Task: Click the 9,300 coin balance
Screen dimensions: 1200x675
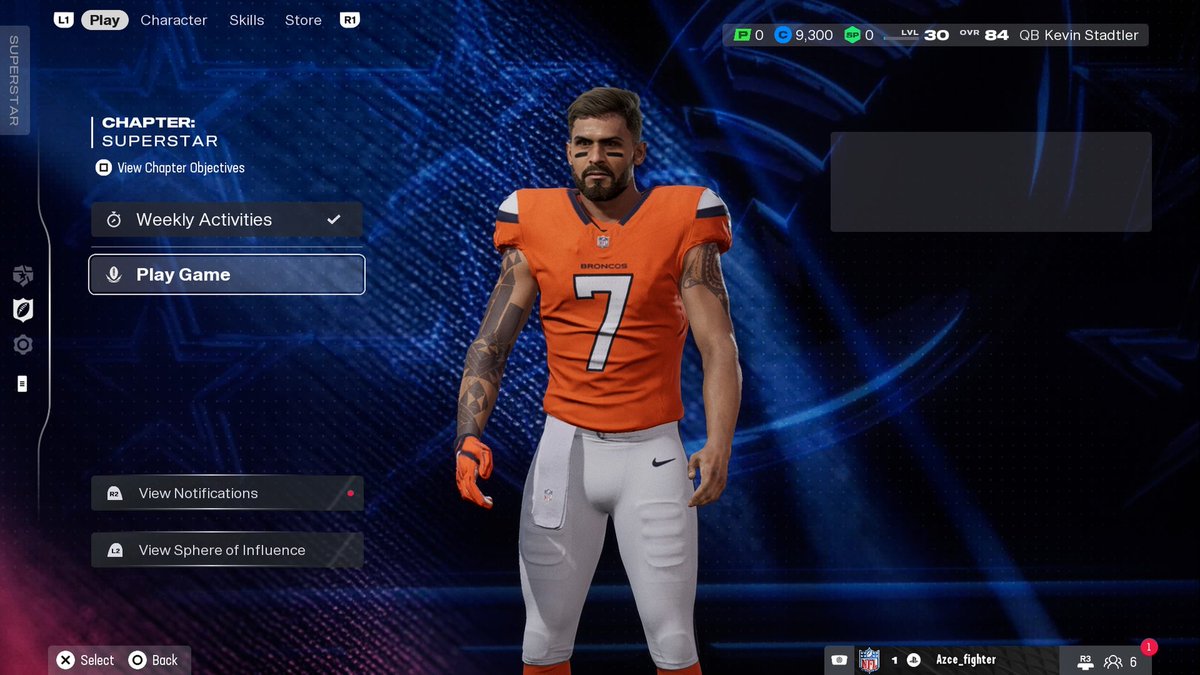Action: pos(814,35)
